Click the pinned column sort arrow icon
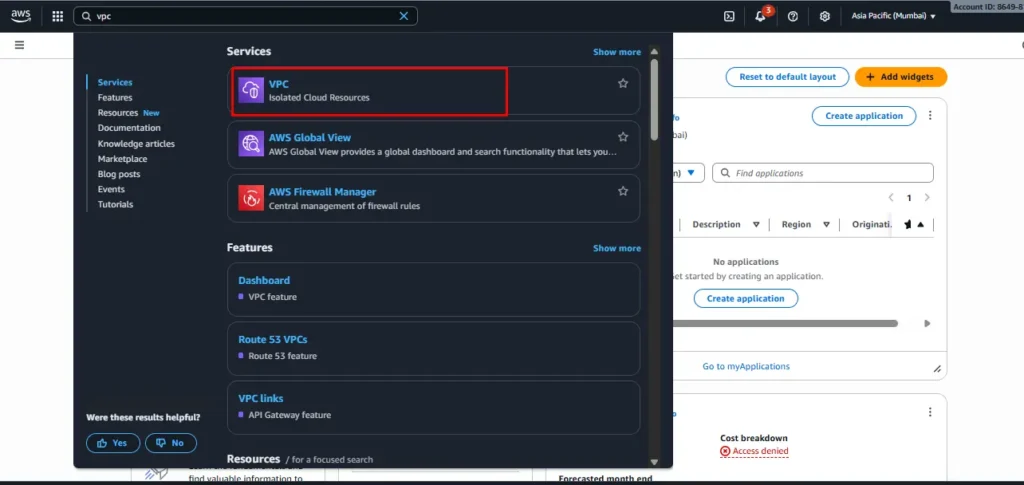This screenshot has width=1024, height=485. 920,224
